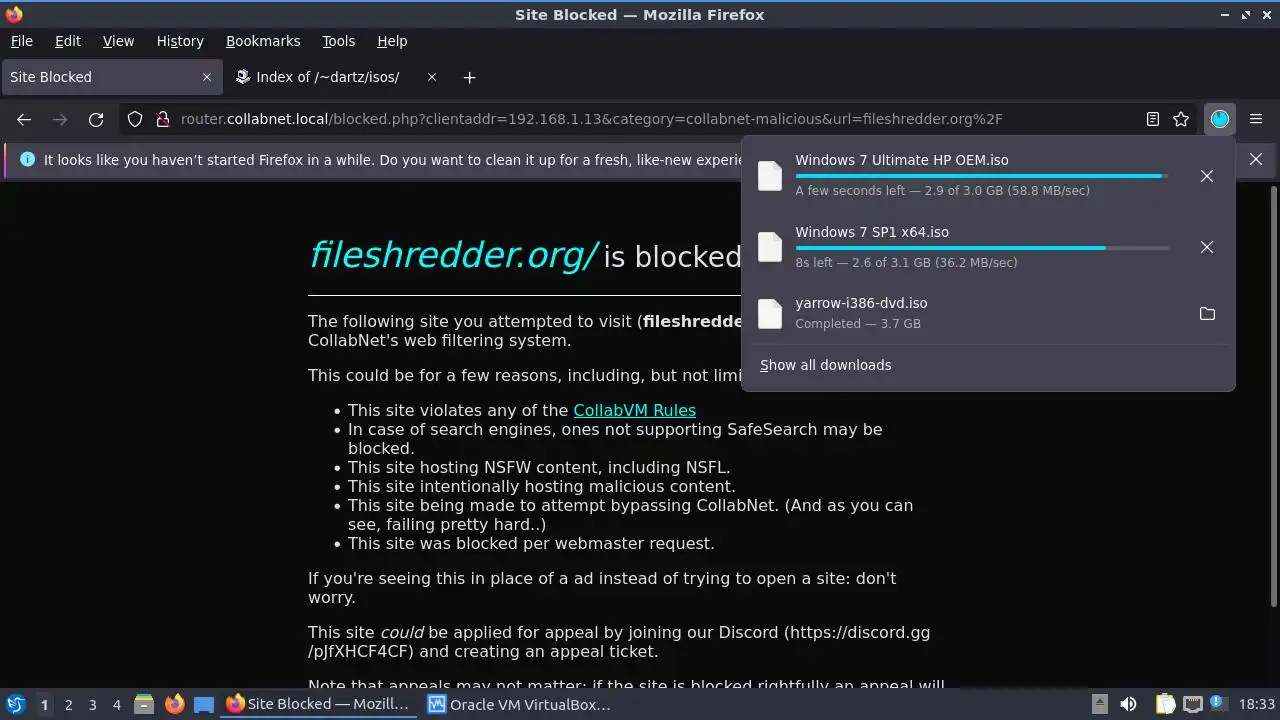Click the forward navigation arrow
Image resolution: width=1280 pixels, height=720 pixels.
coord(60,119)
